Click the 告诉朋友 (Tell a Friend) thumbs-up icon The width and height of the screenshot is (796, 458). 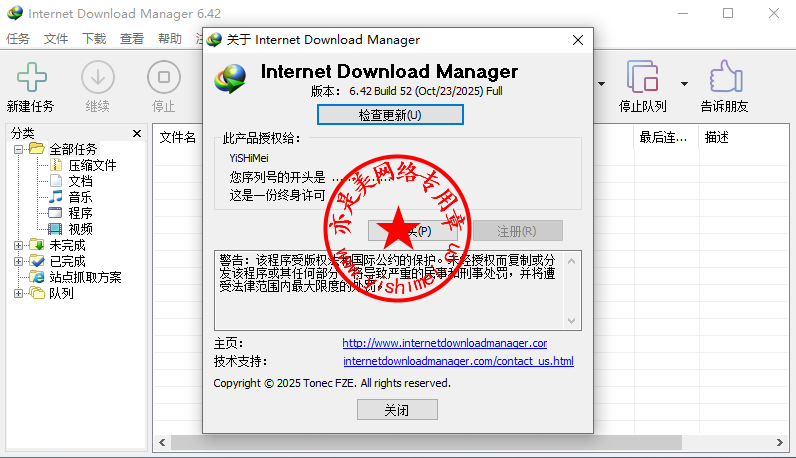[x=724, y=78]
